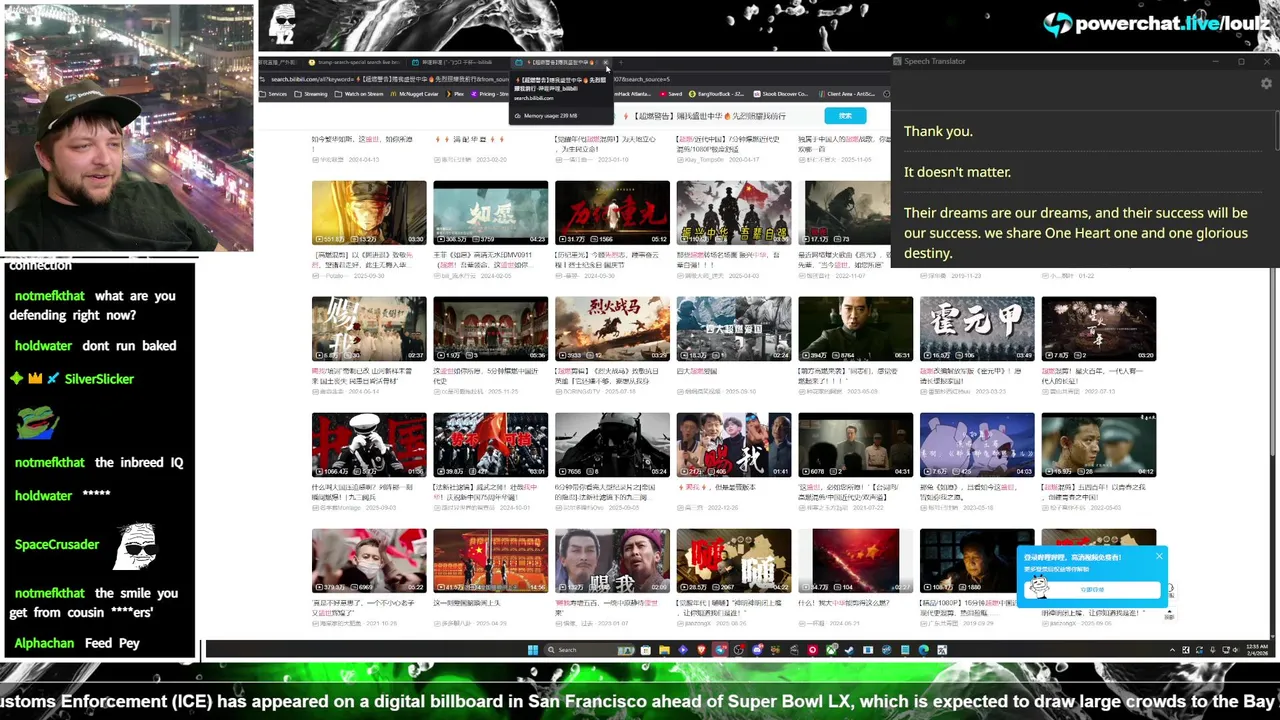
Task: Open the Streaming bookmark folder
Action: coord(312,94)
